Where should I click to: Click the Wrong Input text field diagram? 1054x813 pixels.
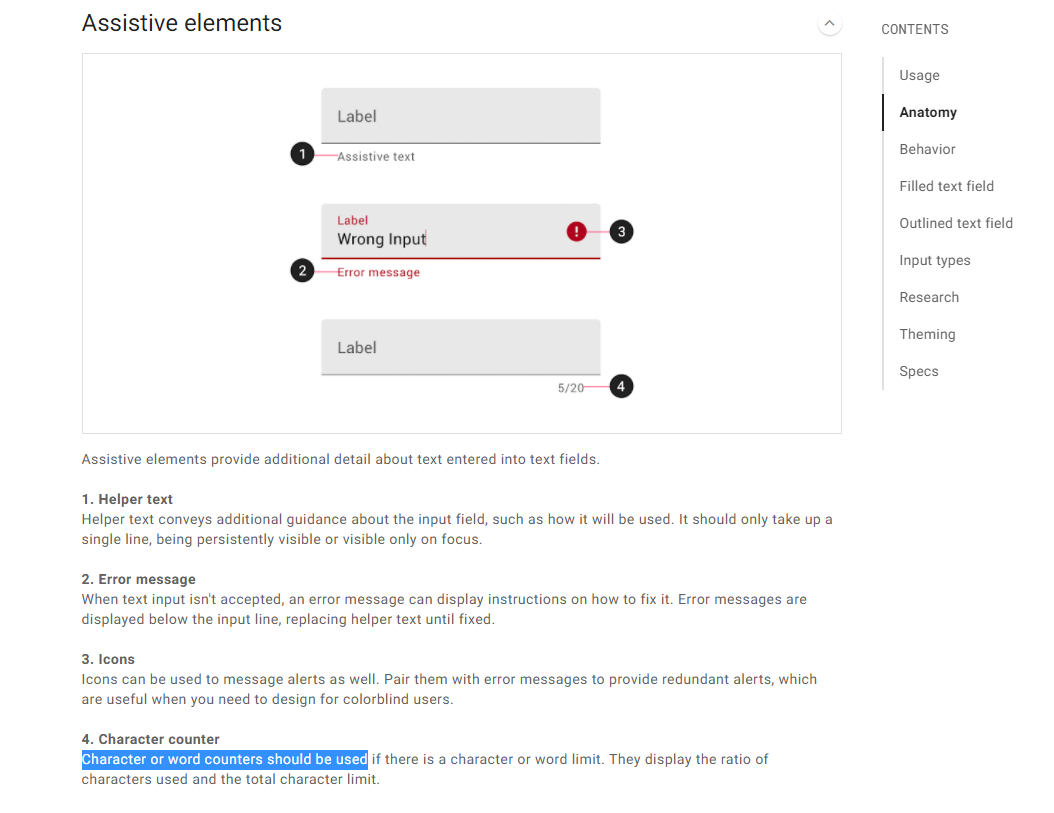point(460,231)
